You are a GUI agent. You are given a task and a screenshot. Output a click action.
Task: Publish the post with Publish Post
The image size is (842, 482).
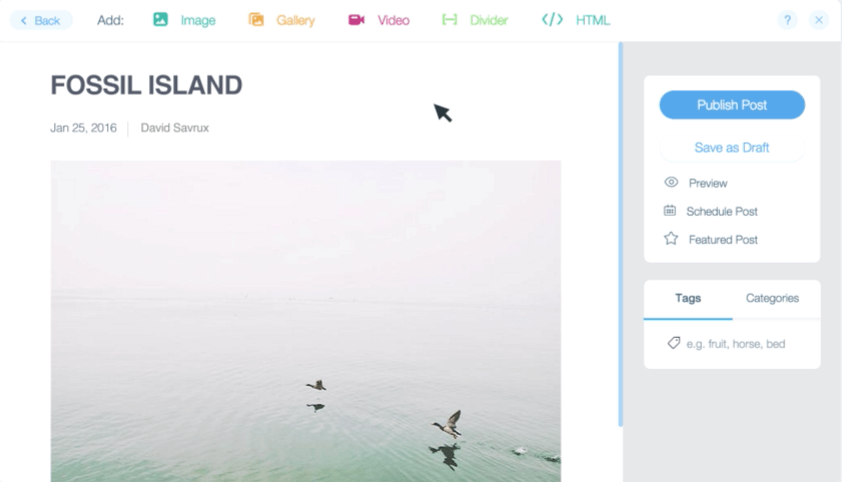[x=732, y=105]
